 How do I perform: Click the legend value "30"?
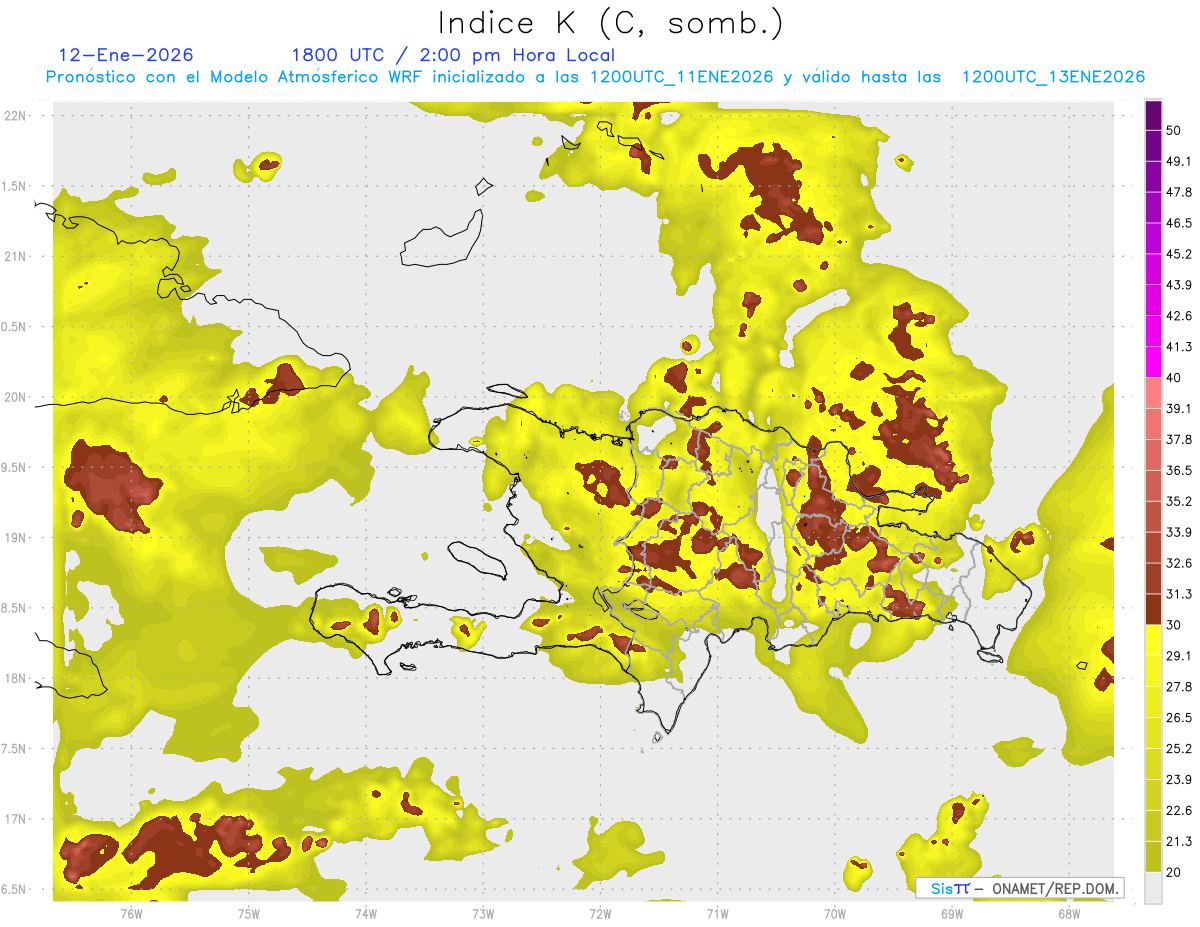pyautogui.click(x=1174, y=625)
